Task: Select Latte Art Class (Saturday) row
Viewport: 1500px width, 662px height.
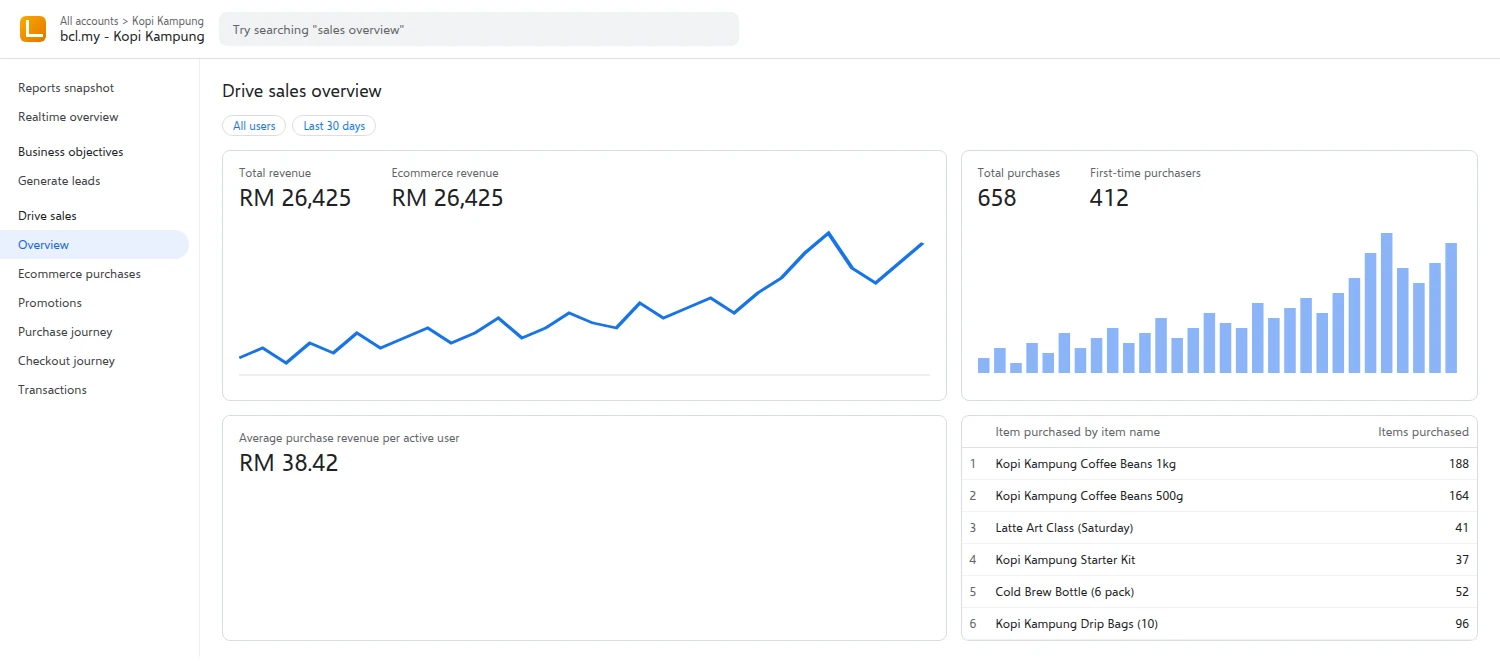Action: point(1219,528)
